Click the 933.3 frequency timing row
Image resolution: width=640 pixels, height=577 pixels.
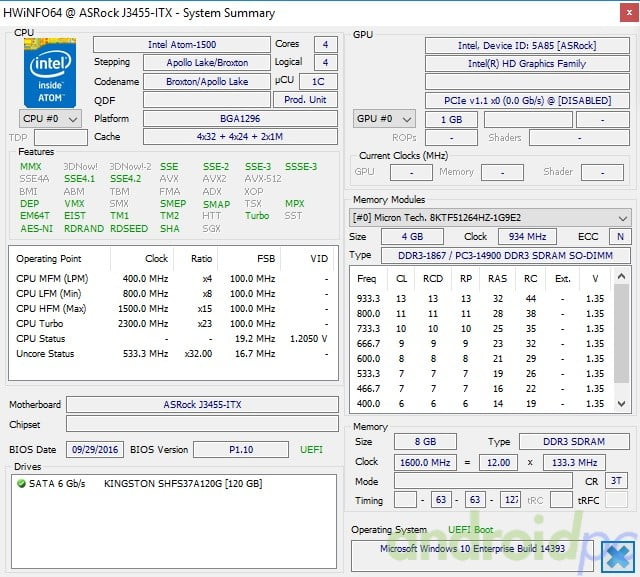tap(482, 299)
